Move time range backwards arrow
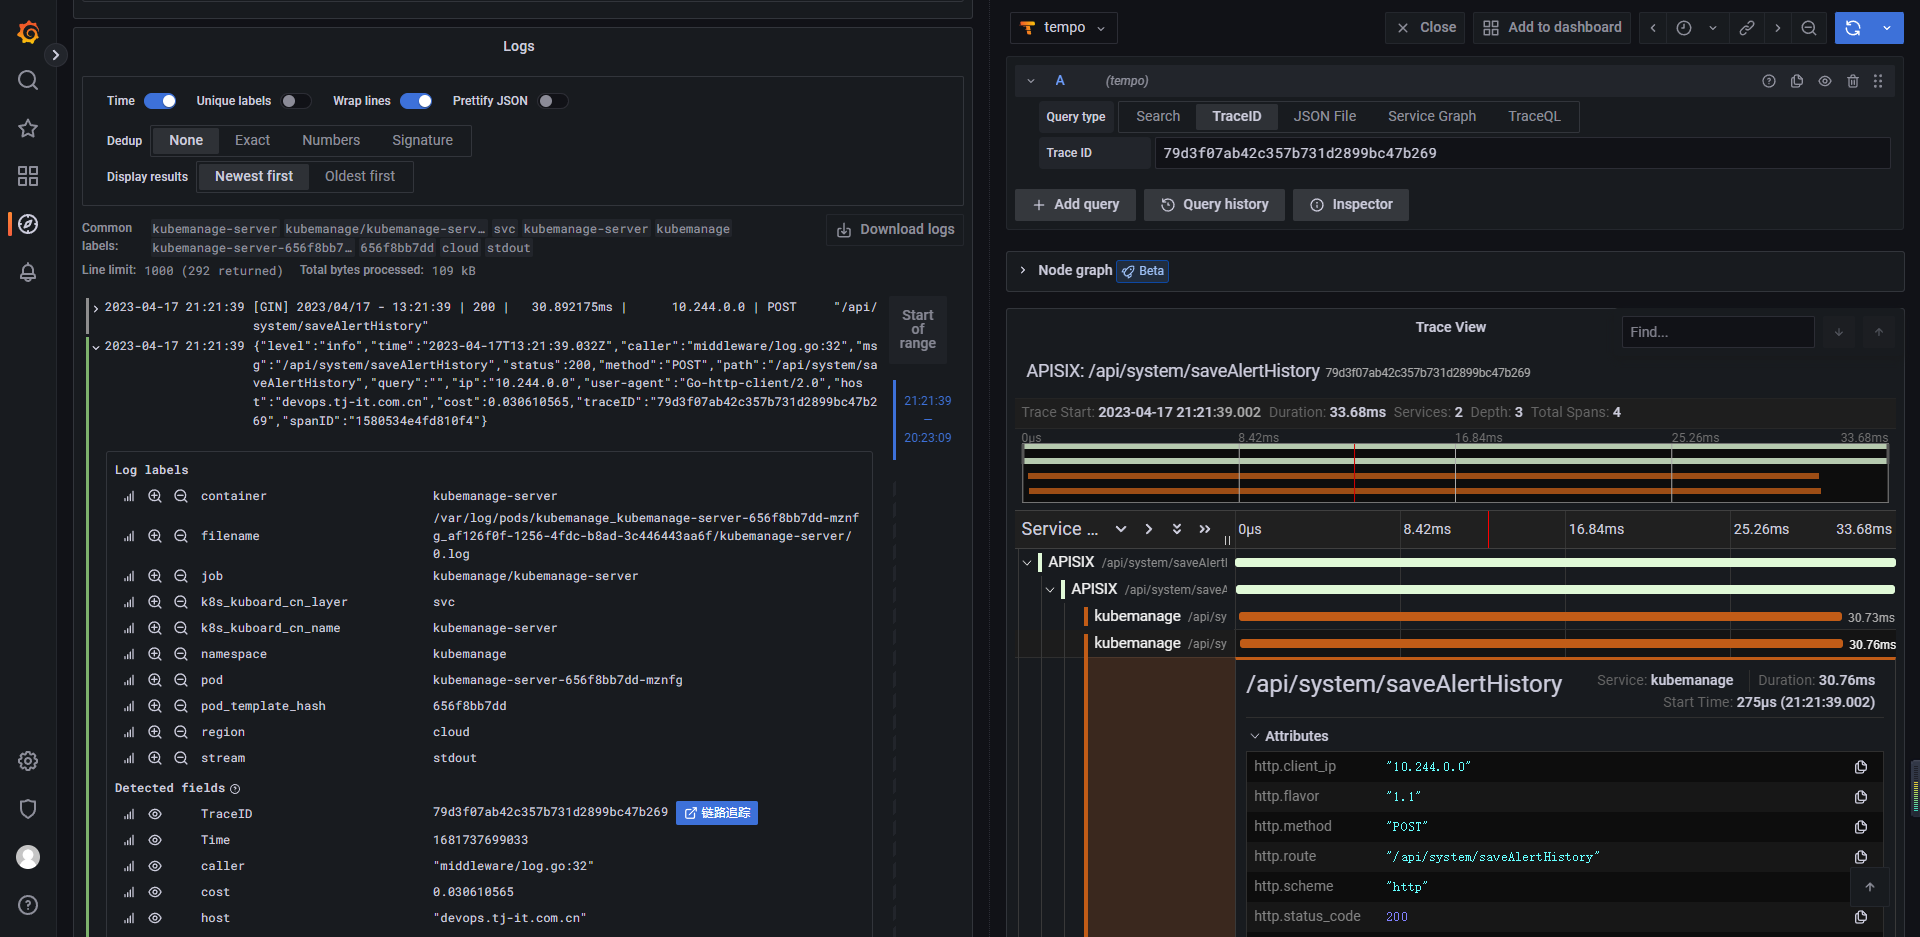 [x=1653, y=28]
